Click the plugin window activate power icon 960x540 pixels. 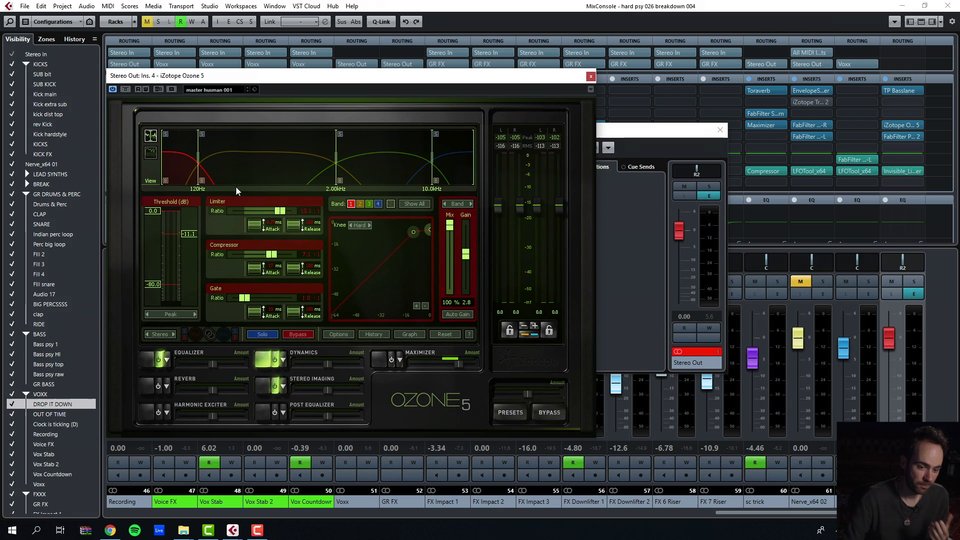(113, 89)
